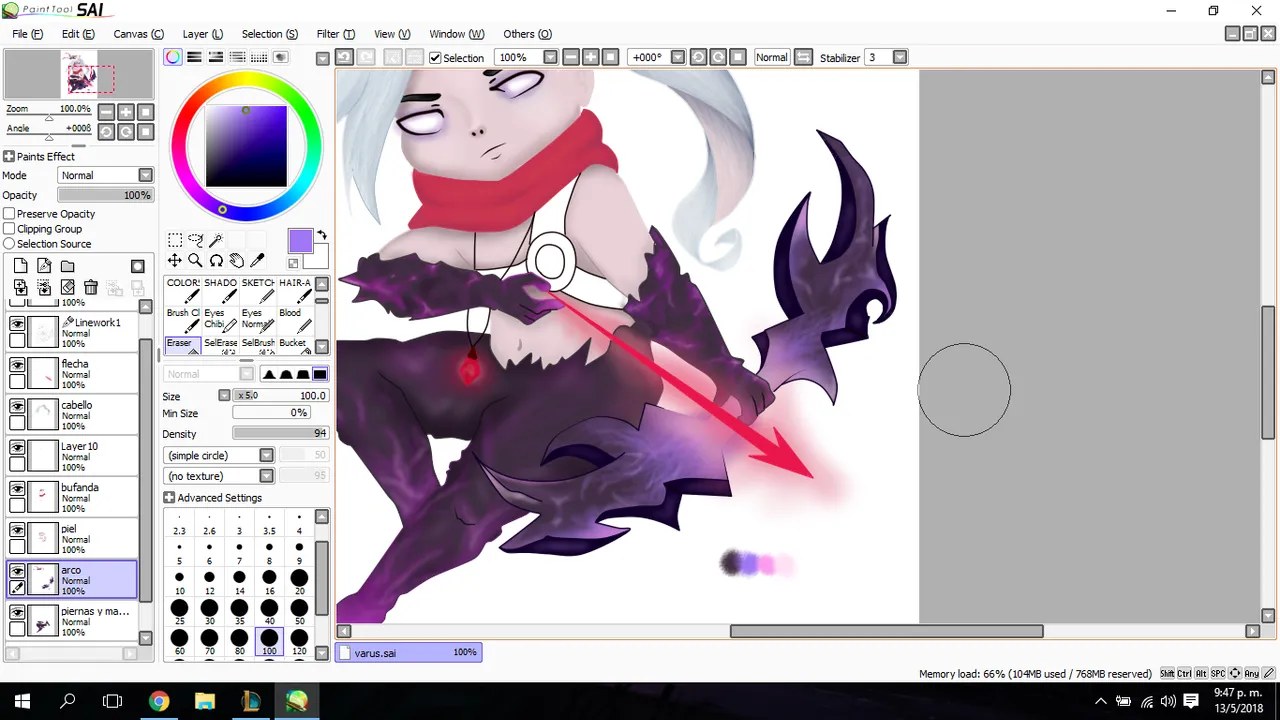This screenshot has width=1280, height=720.
Task: Open the Layer menu
Action: (x=202, y=34)
